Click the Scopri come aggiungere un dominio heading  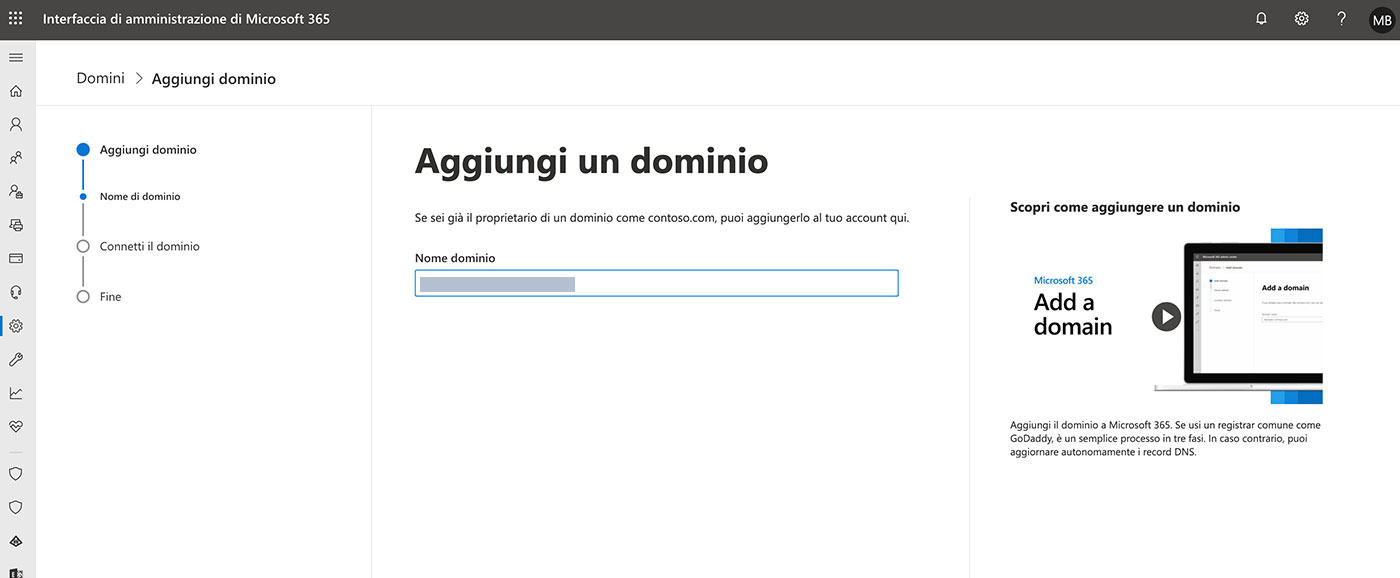point(1125,207)
